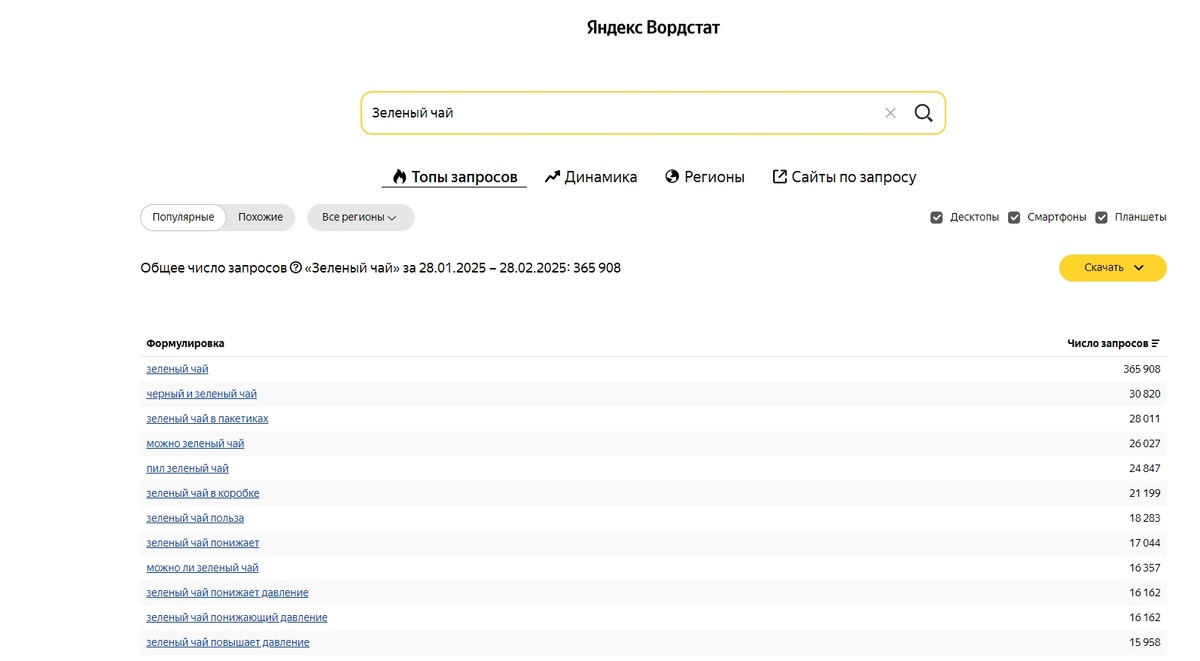Click the Формулировка column header
The width and height of the screenshot is (1200, 661).
(185, 343)
